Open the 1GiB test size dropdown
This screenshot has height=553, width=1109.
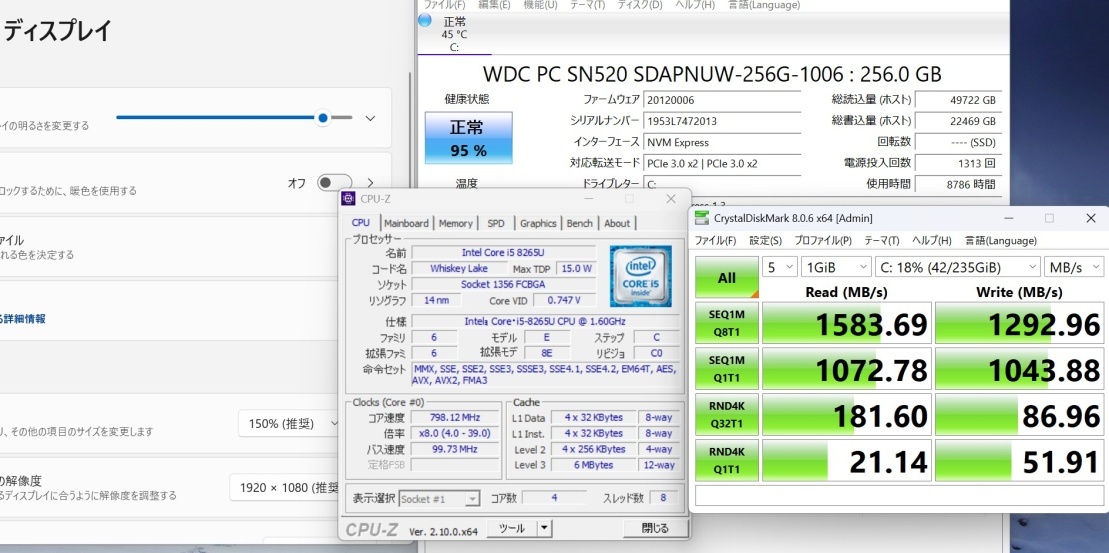[x=836, y=267]
